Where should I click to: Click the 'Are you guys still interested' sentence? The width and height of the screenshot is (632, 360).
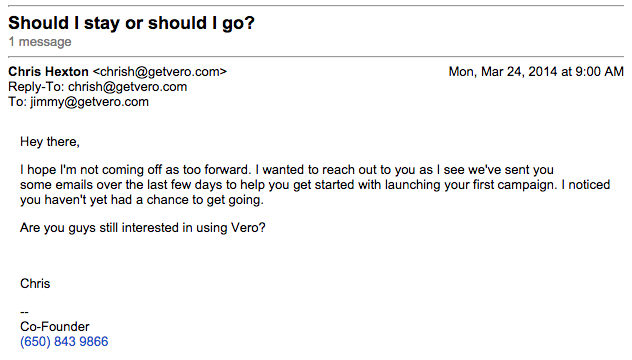(x=143, y=228)
